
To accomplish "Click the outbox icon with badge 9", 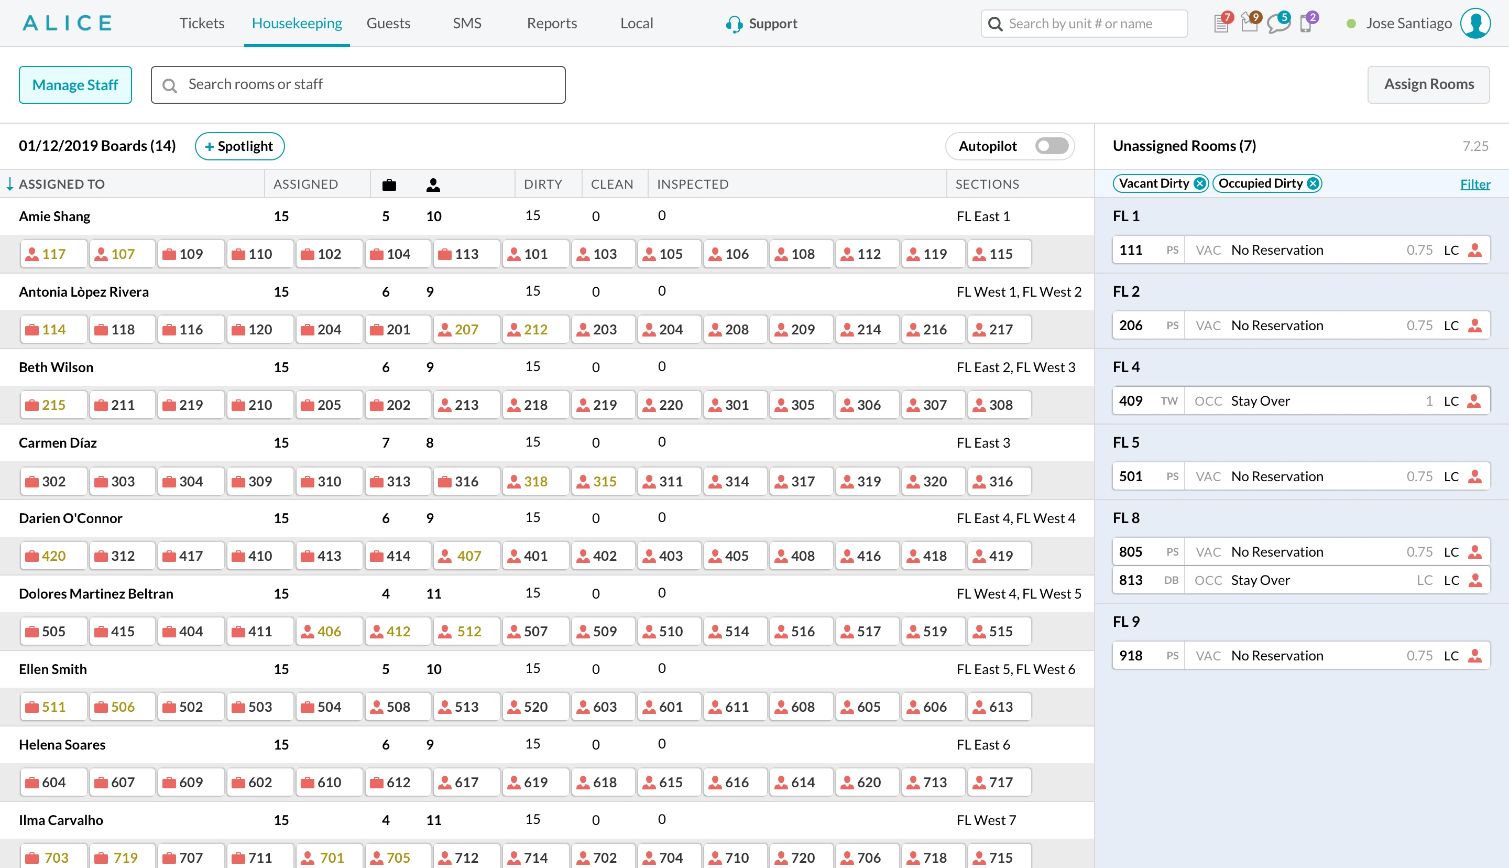I will pyautogui.click(x=1250, y=23).
